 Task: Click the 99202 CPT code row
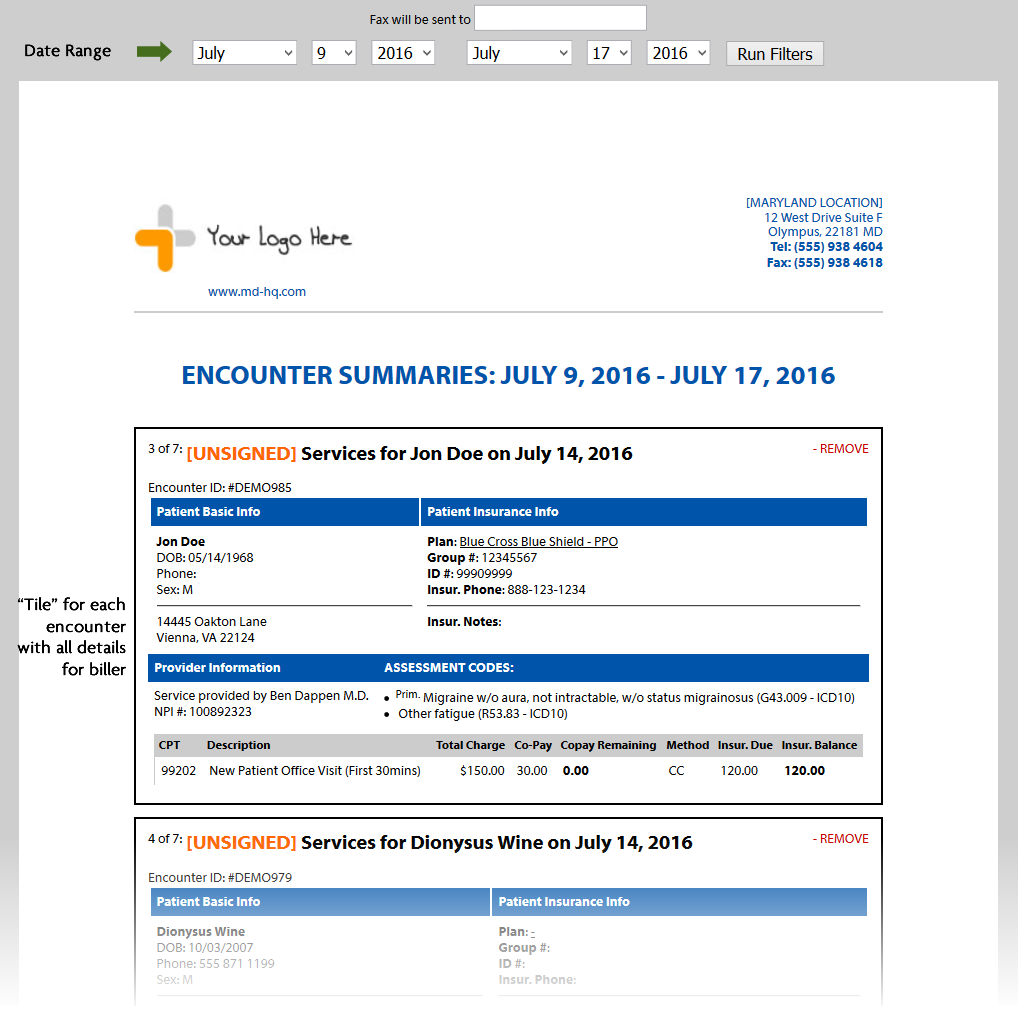click(x=508, y=771)
